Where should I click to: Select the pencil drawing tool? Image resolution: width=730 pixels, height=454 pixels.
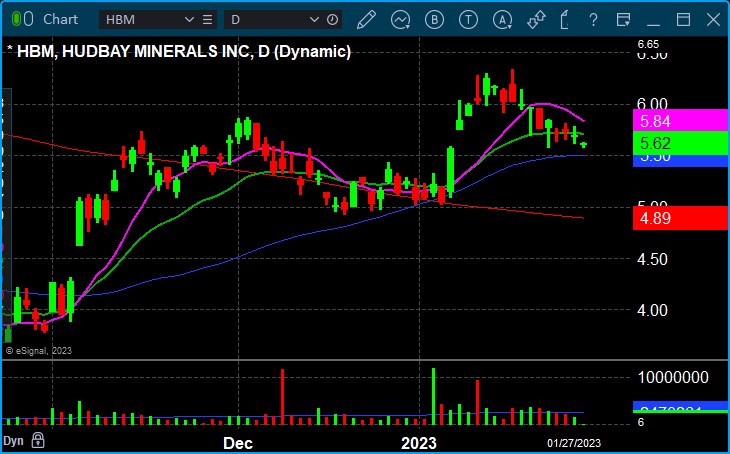point(366,20)
